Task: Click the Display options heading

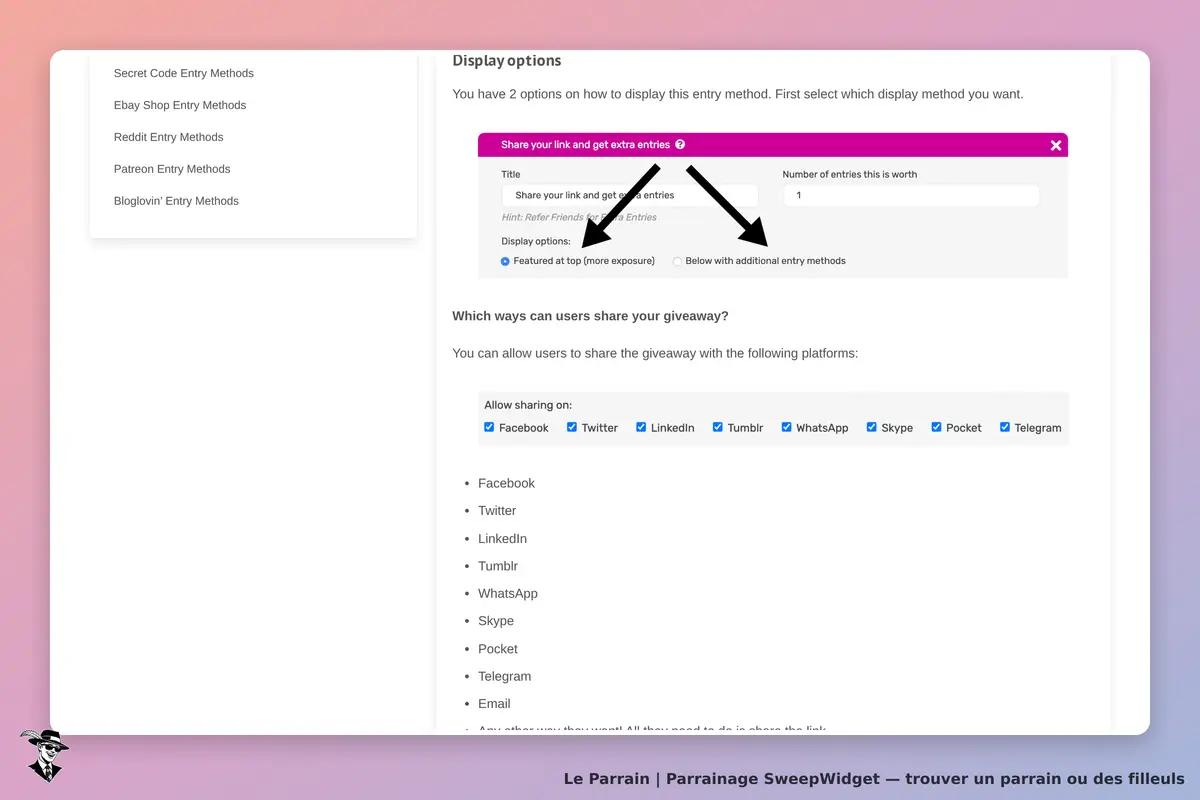Action: [507, 61]
